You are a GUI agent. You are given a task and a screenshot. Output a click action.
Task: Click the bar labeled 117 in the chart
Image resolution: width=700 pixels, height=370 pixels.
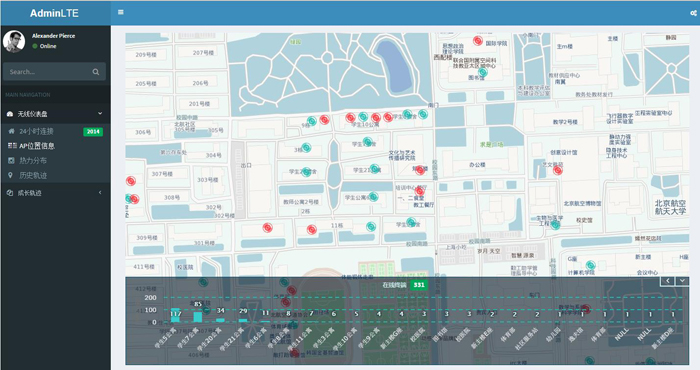click(x=175, y=315)
